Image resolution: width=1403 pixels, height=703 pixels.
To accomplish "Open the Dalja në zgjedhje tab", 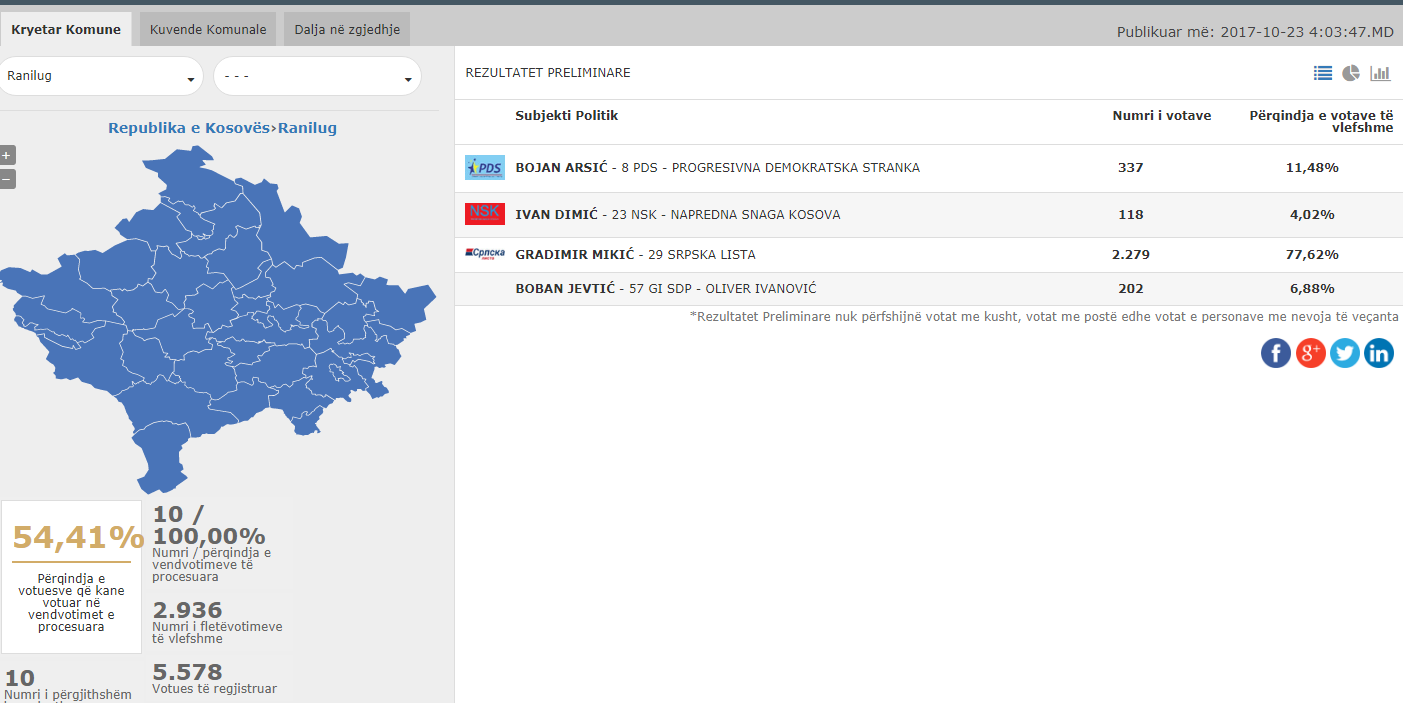I will pyautogui.click(x=347, y=29).
